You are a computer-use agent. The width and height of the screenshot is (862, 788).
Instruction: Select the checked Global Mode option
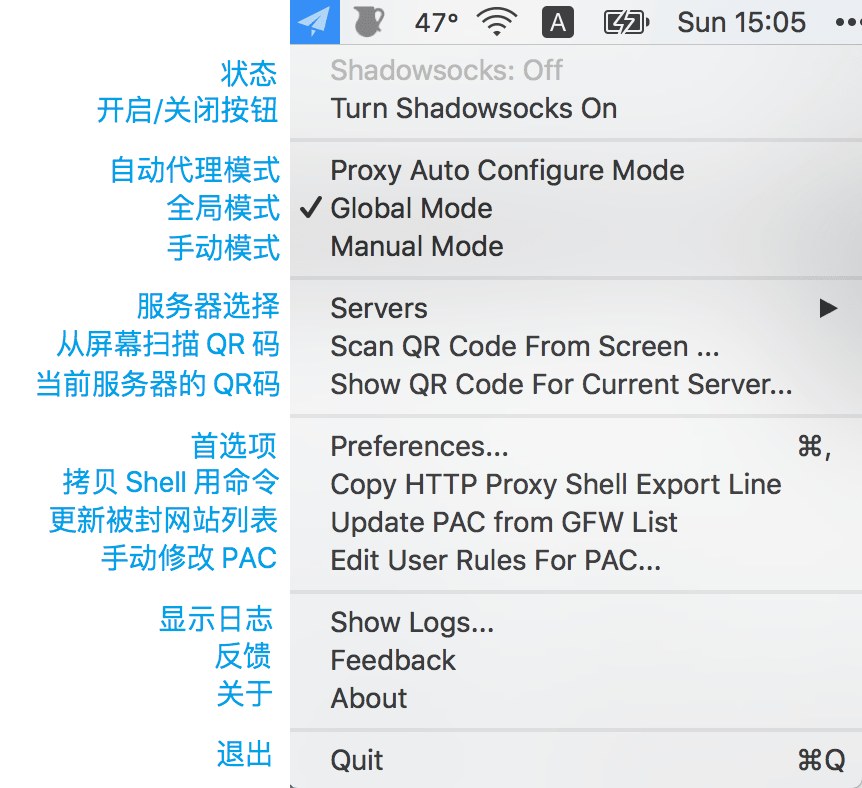click(x=576, y=208)
